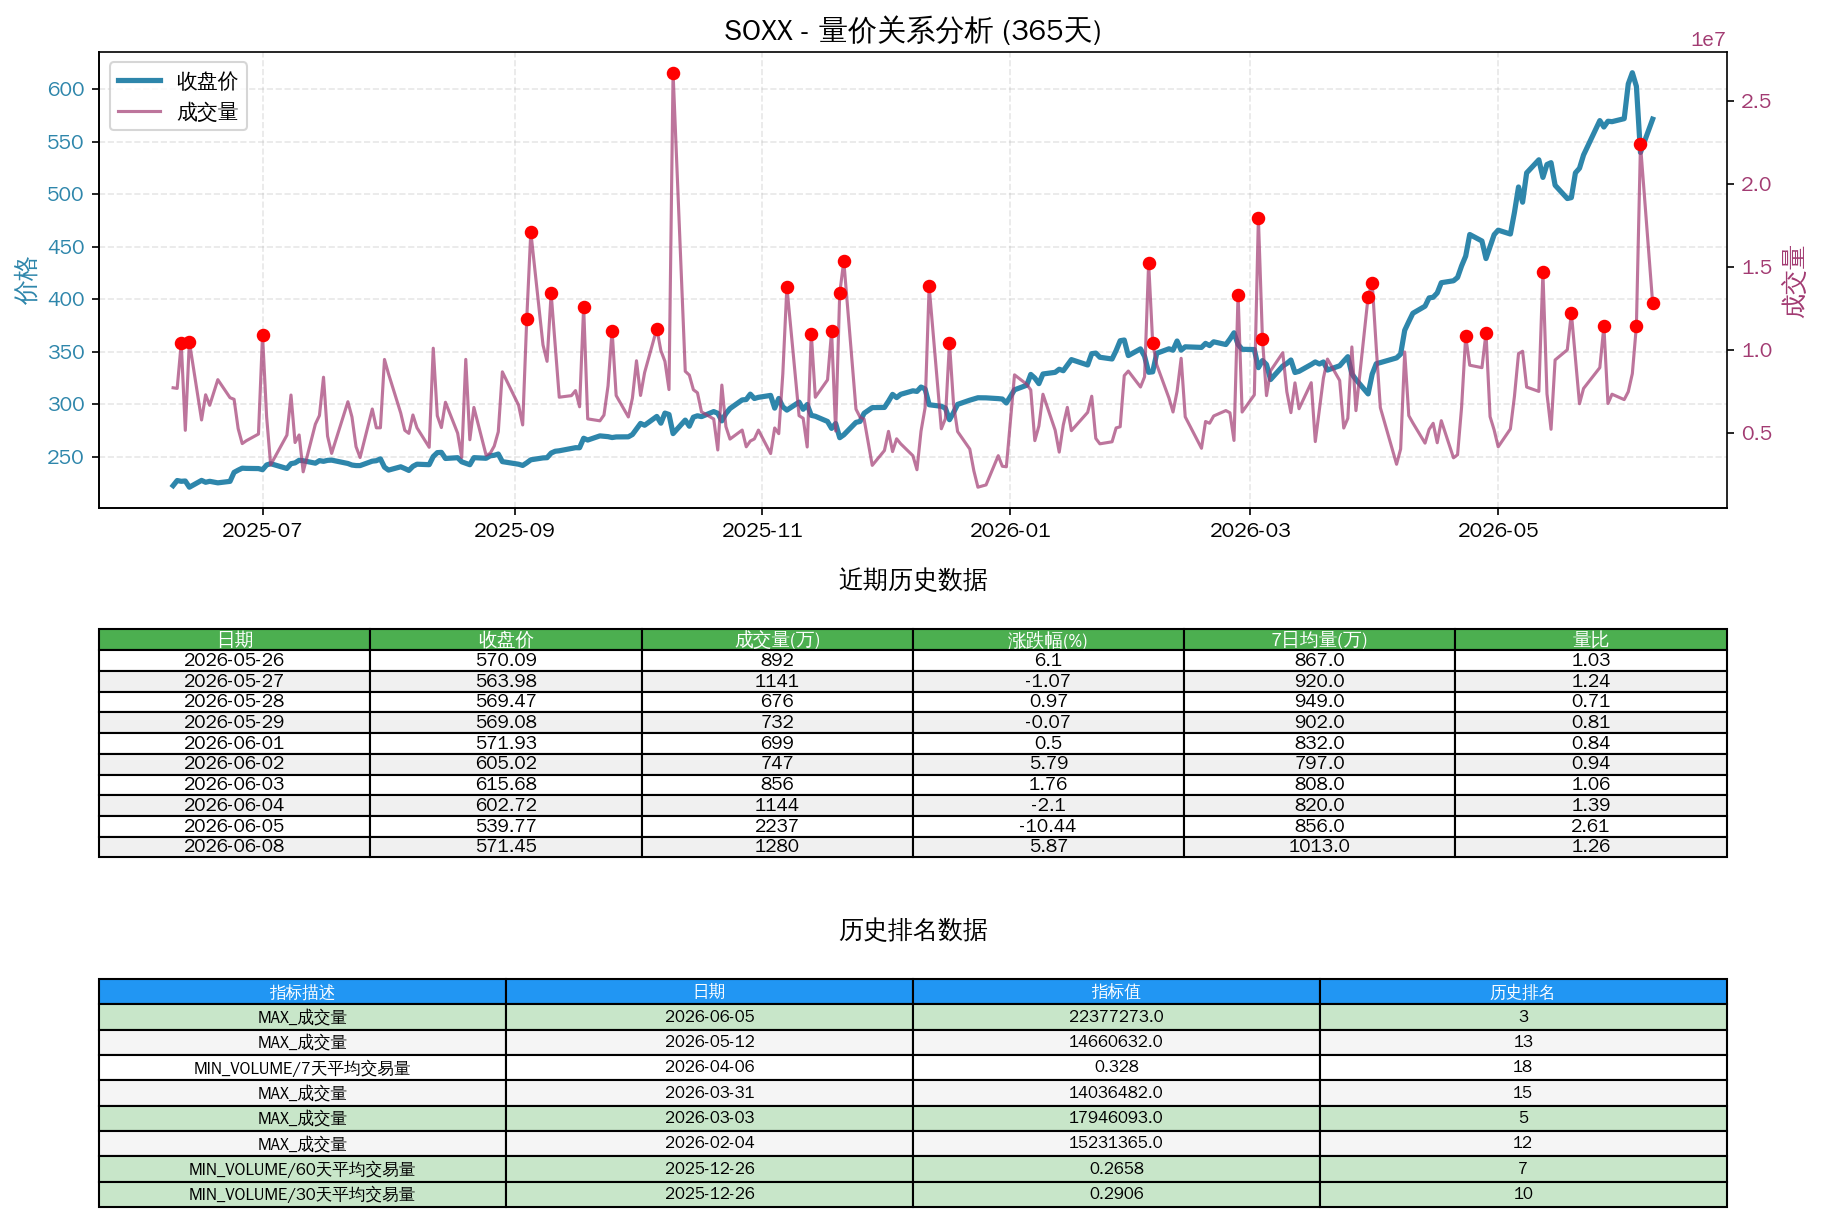Click the green 日期 column header
The height and width of the screenshot is (1222, 1821).
(235, 639)
